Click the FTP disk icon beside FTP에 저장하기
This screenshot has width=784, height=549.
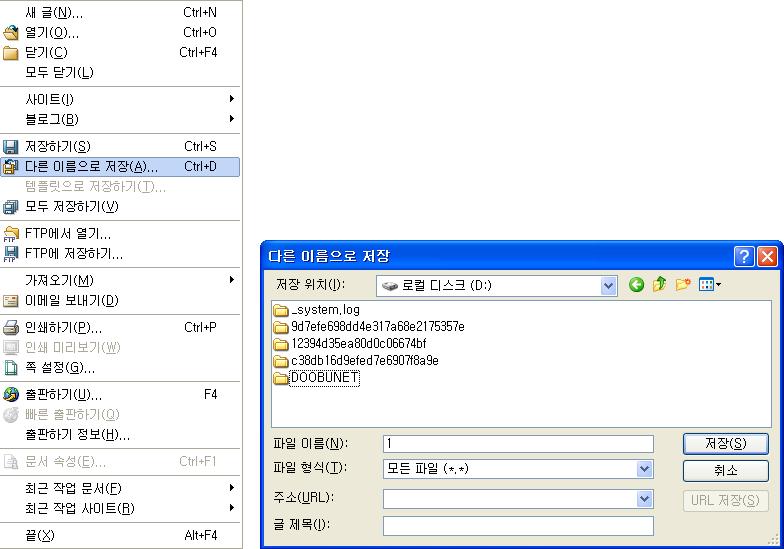(10, 254)
